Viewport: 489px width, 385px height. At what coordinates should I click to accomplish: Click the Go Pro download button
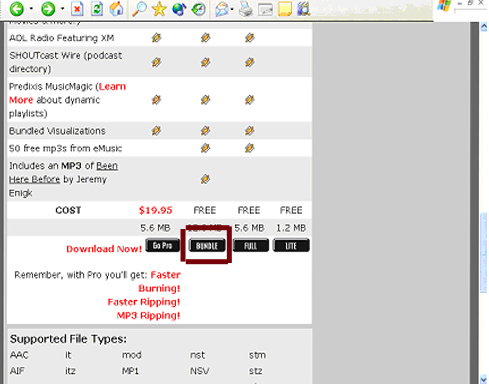[x=163, y=245]
